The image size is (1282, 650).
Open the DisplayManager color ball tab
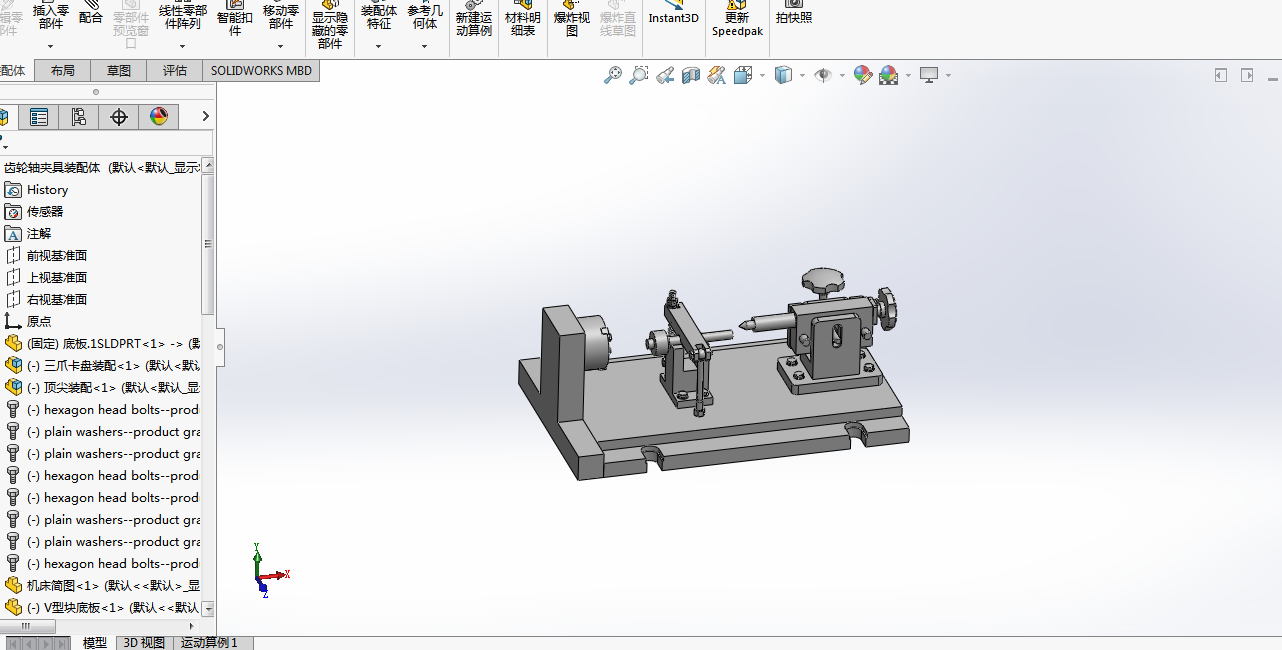point(159,117)
